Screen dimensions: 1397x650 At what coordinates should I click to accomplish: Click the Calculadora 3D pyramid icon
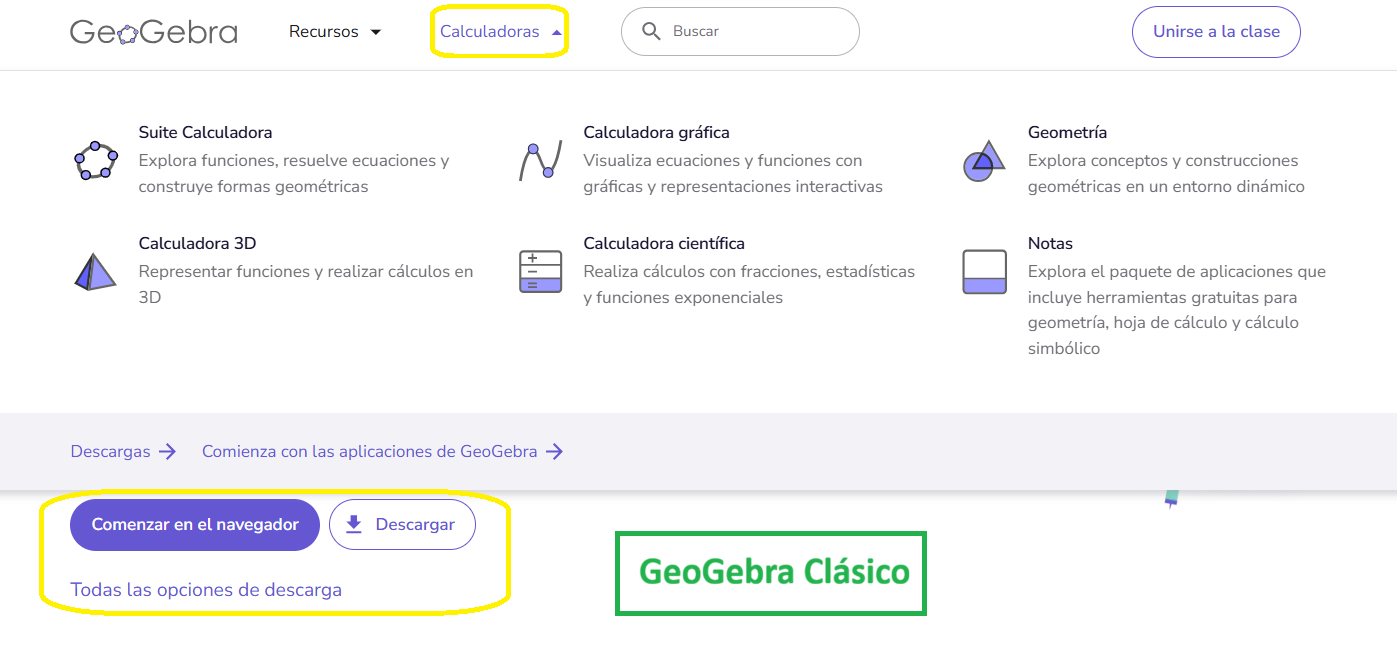96,271
